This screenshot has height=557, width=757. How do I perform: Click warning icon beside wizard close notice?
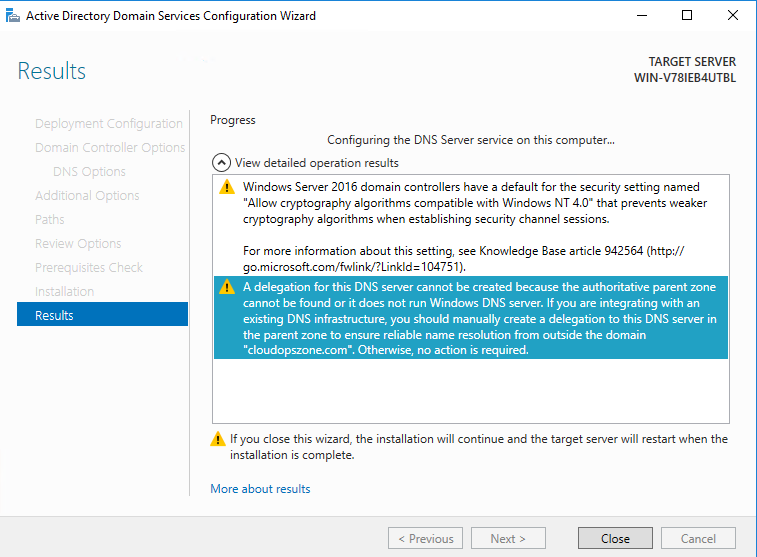point(218,439)
